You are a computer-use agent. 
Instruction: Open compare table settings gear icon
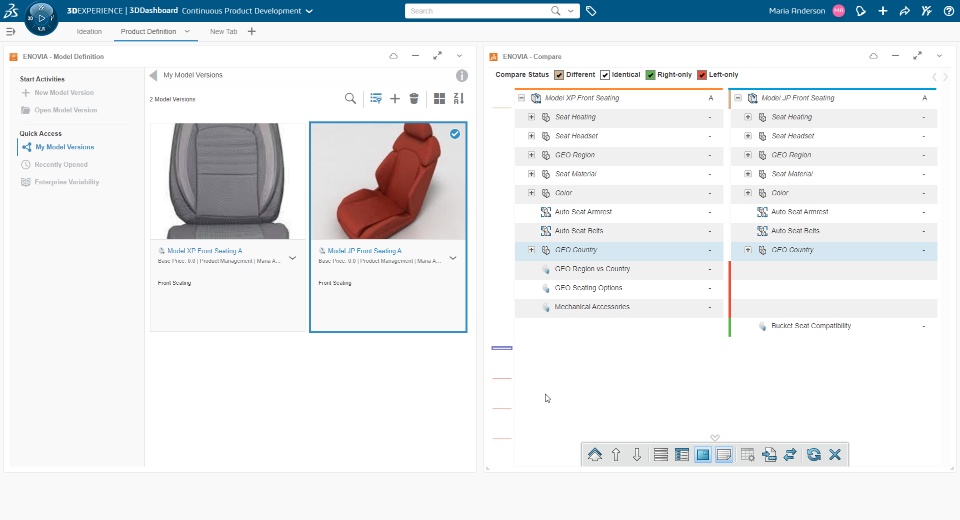(x=748, y=454)
